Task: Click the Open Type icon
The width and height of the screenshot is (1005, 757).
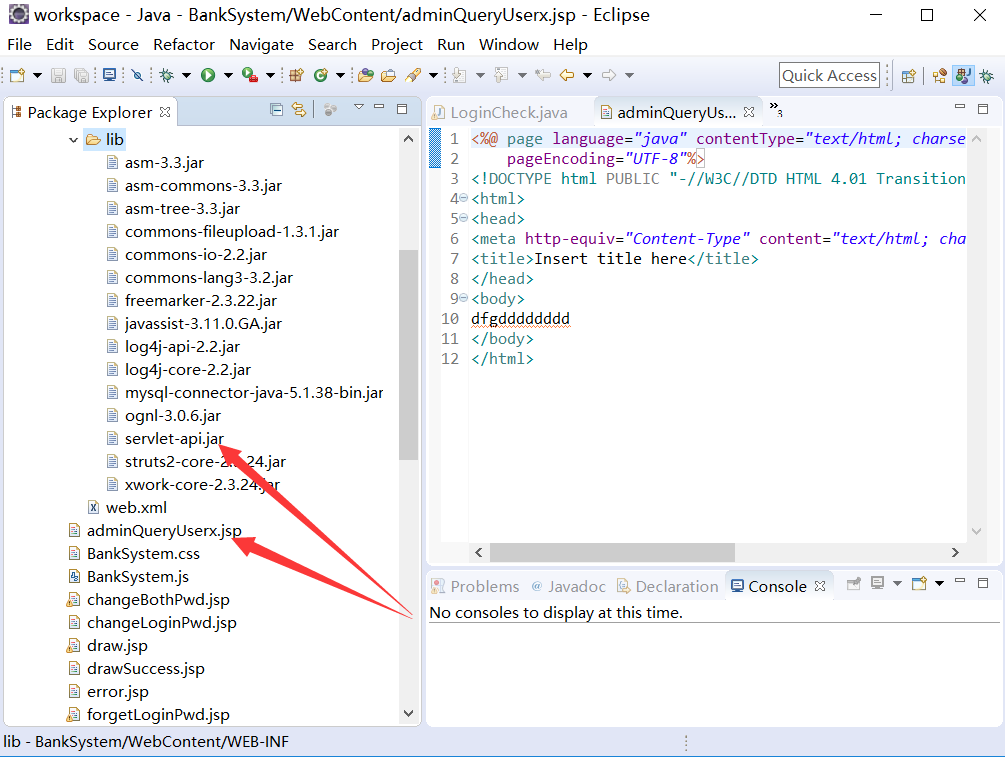Action: (366, 76)
